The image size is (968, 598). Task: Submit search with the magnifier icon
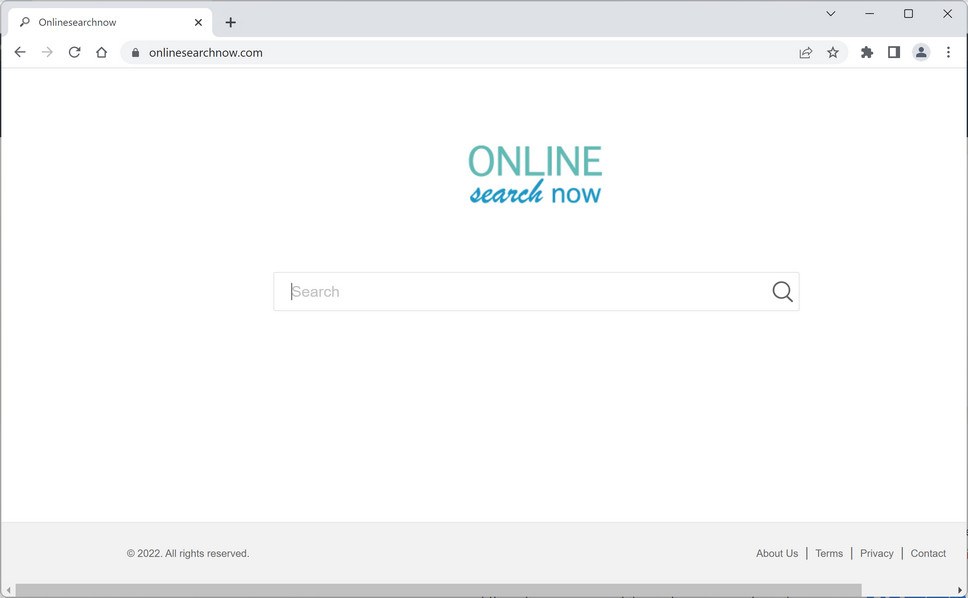click(782, 291)
